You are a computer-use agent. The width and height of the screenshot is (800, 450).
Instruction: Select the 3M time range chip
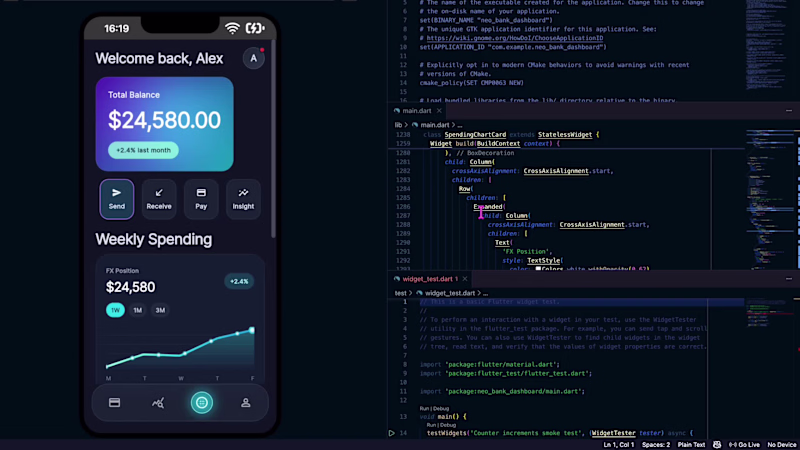160,310
